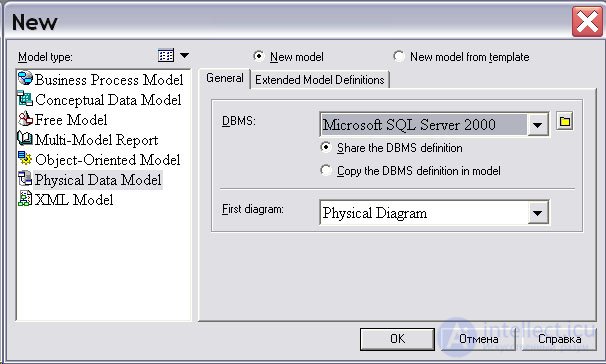Choose Copy the DBMS definition in model

tap(326, 170)
